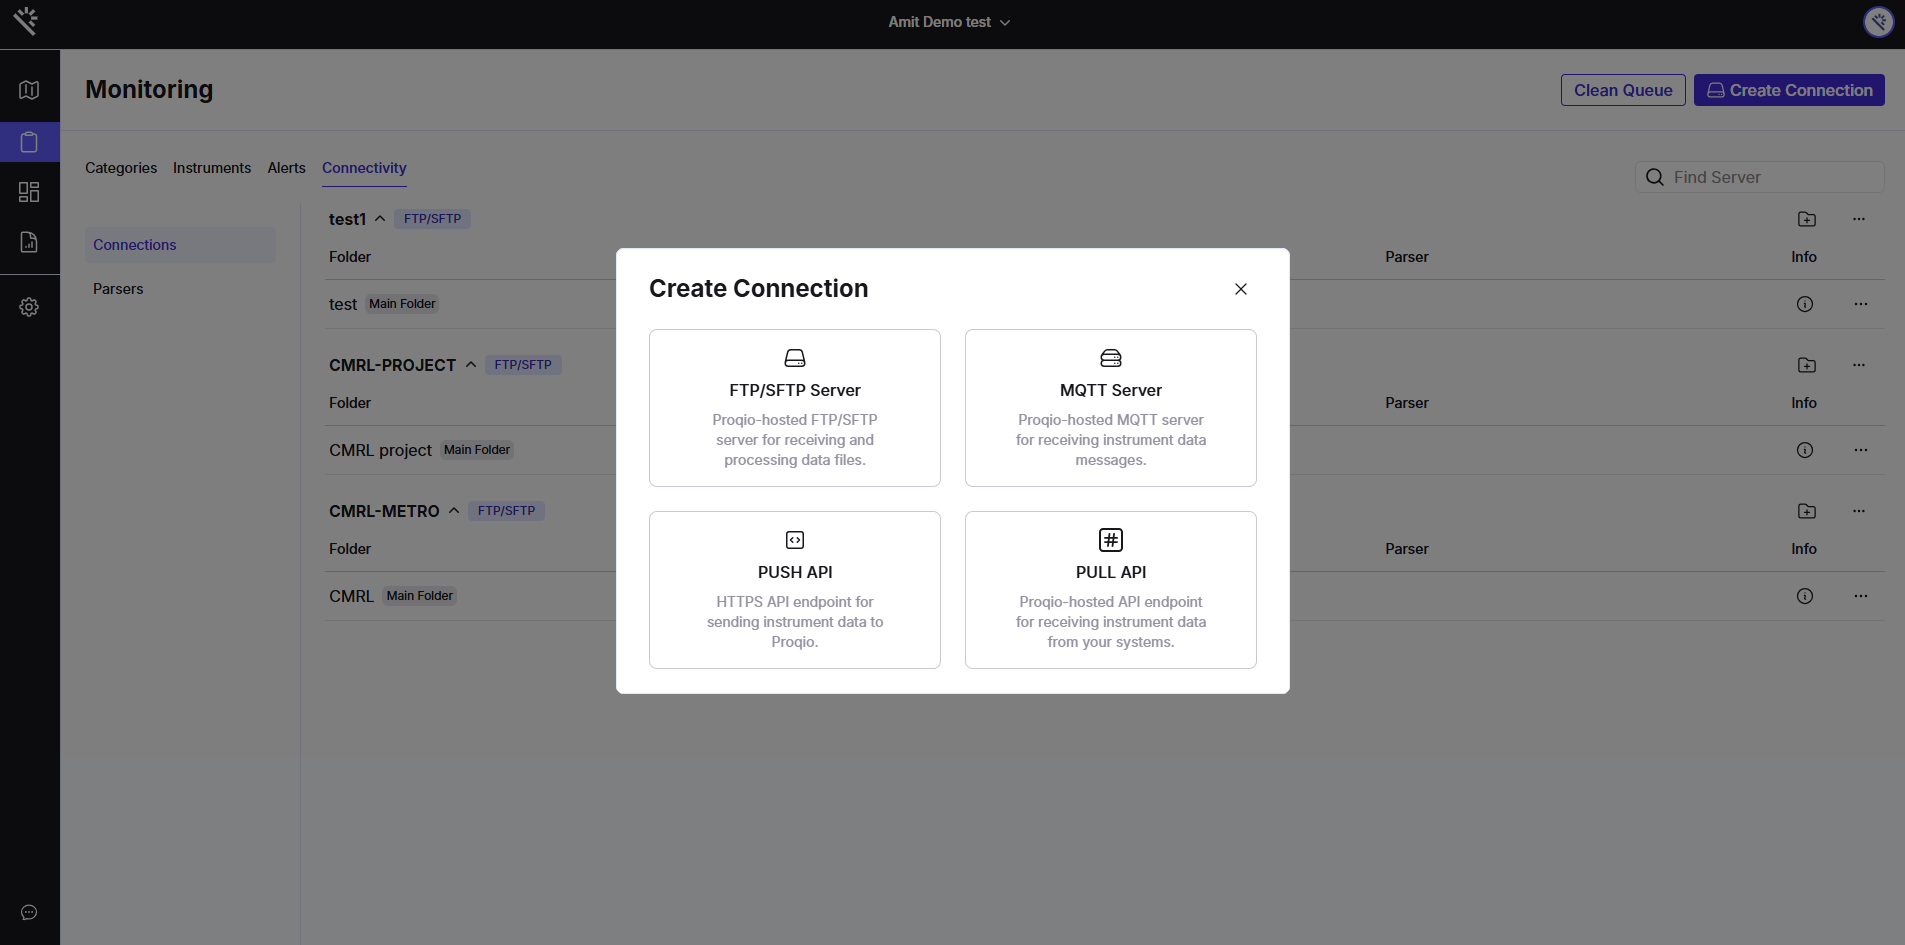Collapse the CMRL-METRO connection section
Screen dimensions: 1905x945
click(x=454, y=511)
